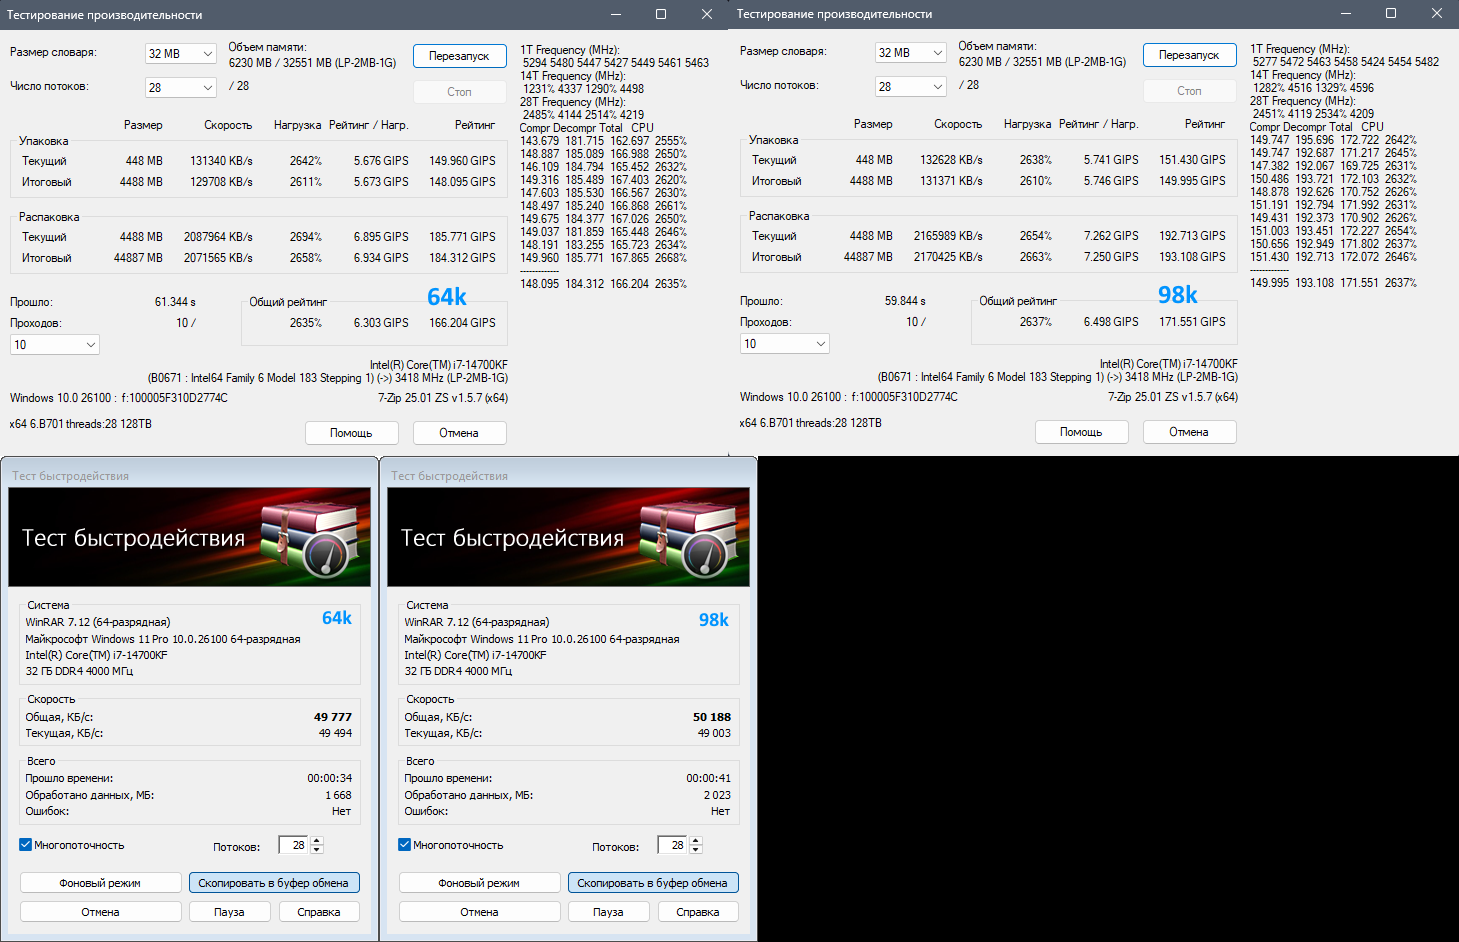
Task: Click WinRAR current speed value 49 003
Action: click(x=715, y=733)
